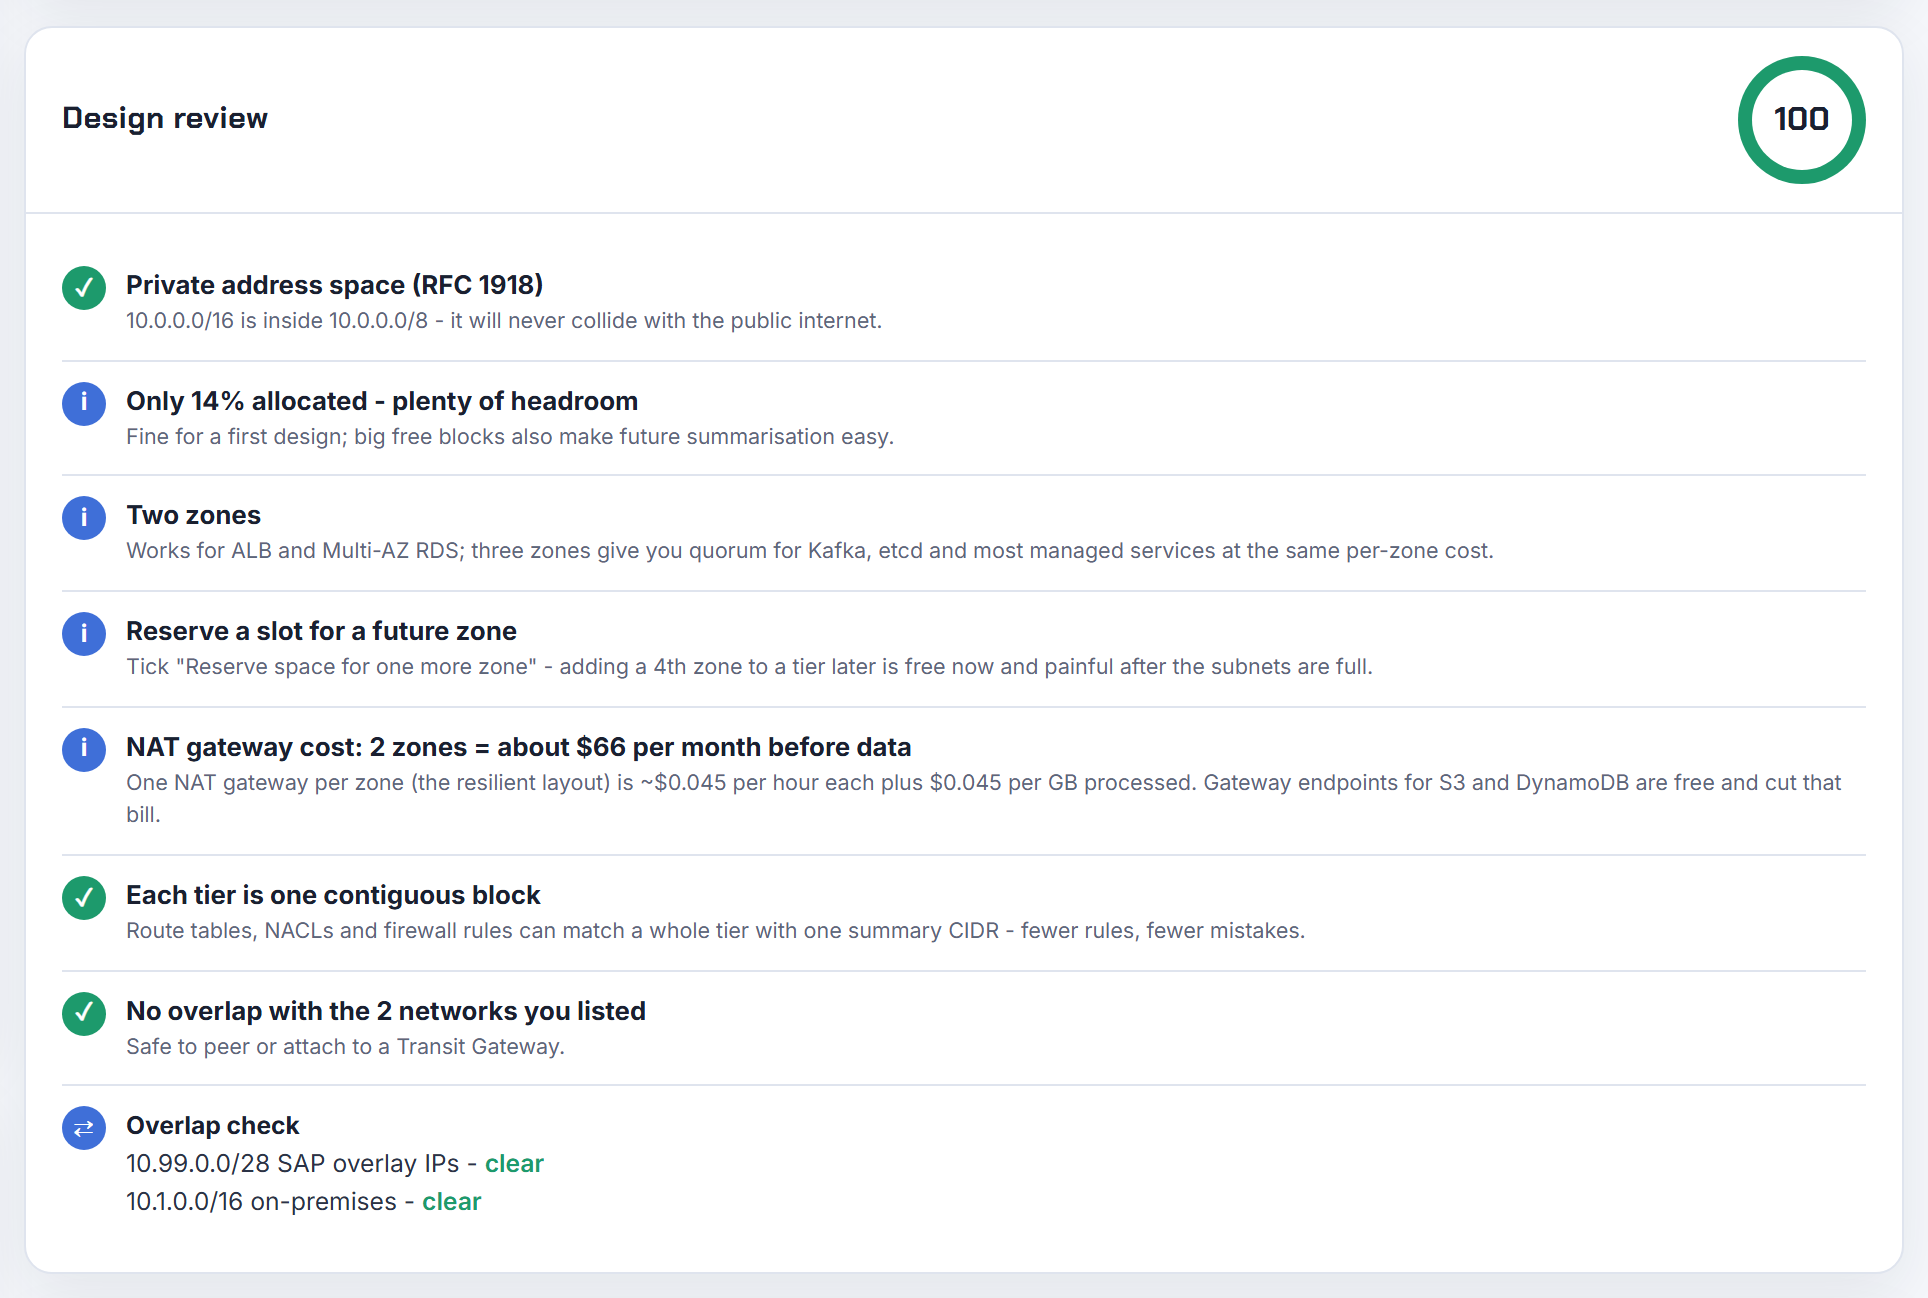Click the Works for ALB and Multi-AZ RDS text
1928x1298 pixels.
pyautogui.click(x=810, y=551)
